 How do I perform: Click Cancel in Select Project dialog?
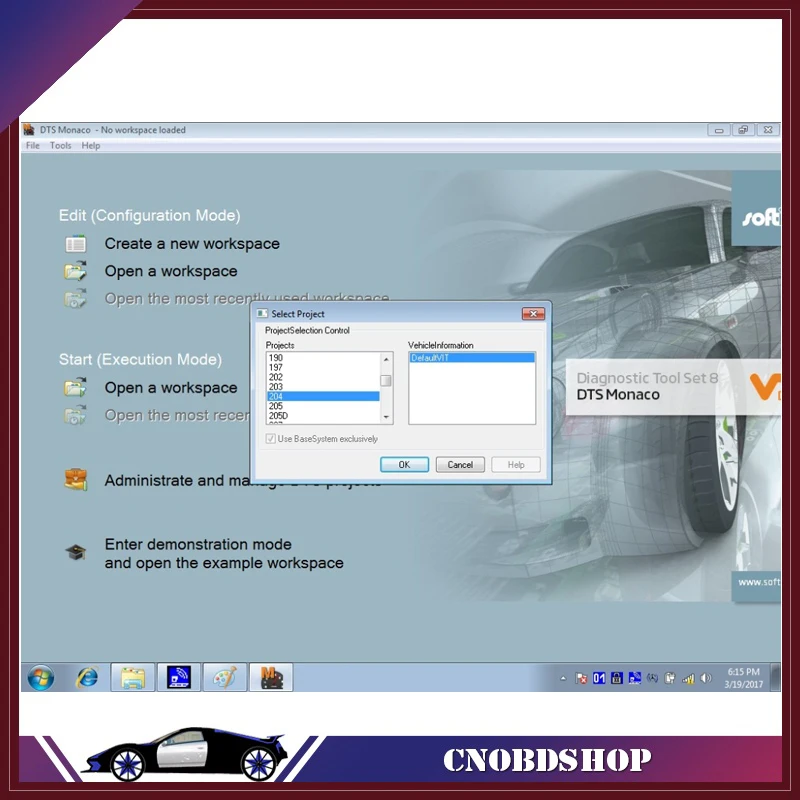pos(460,464)
